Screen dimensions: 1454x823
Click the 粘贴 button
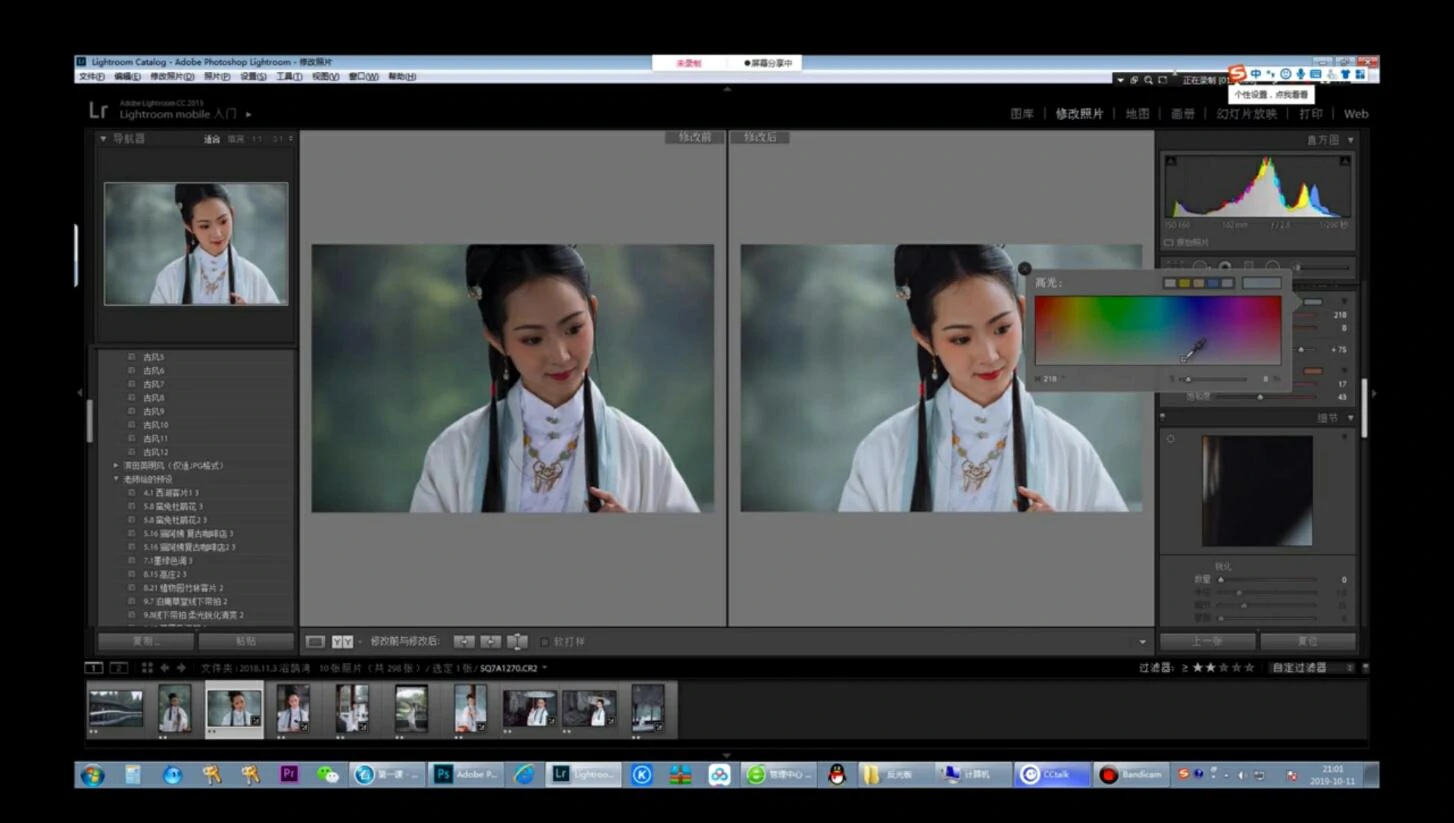[246, 642]
